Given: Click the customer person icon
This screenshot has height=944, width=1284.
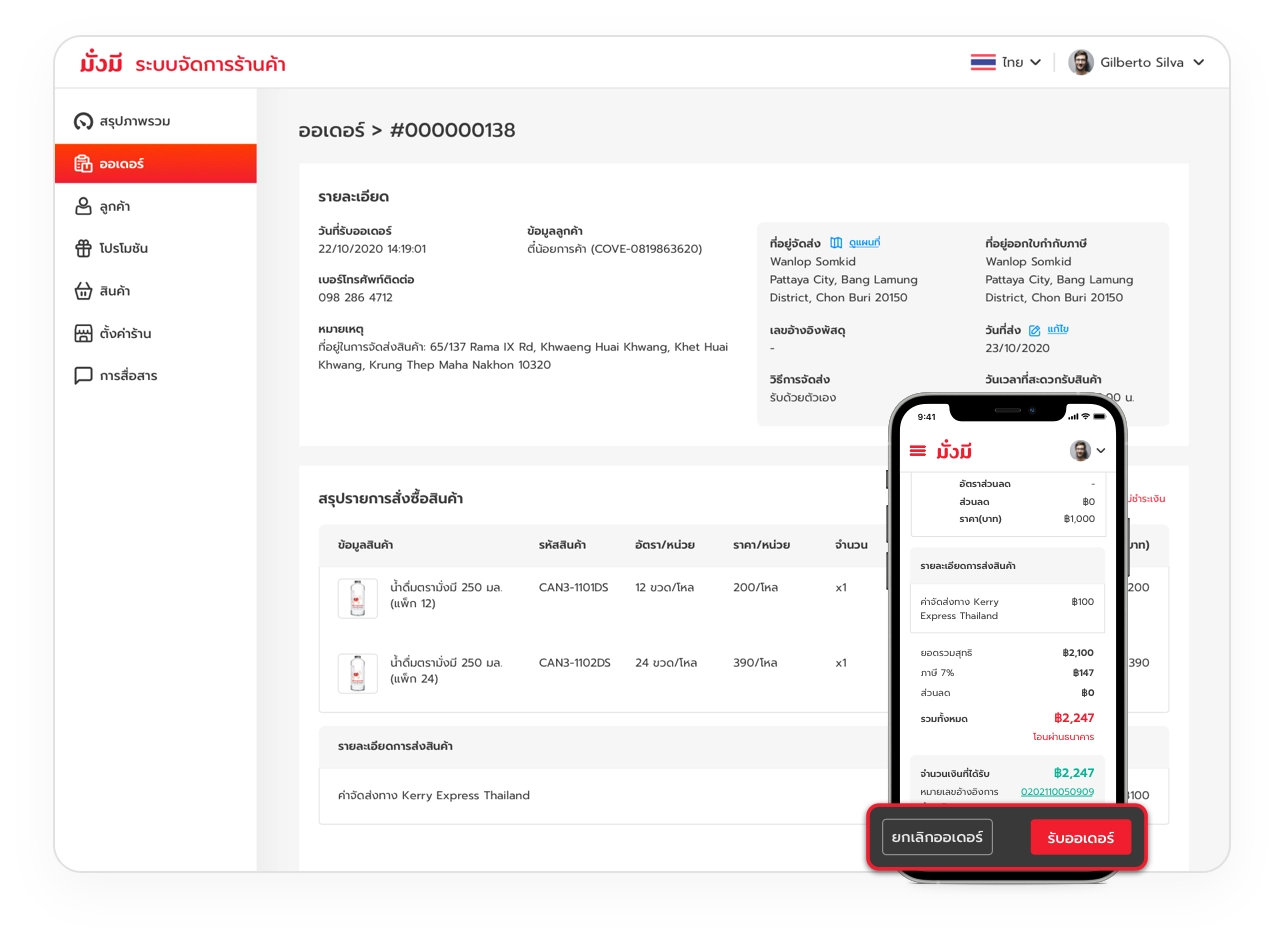Looking at the screenshot, I should coord(83,207).
